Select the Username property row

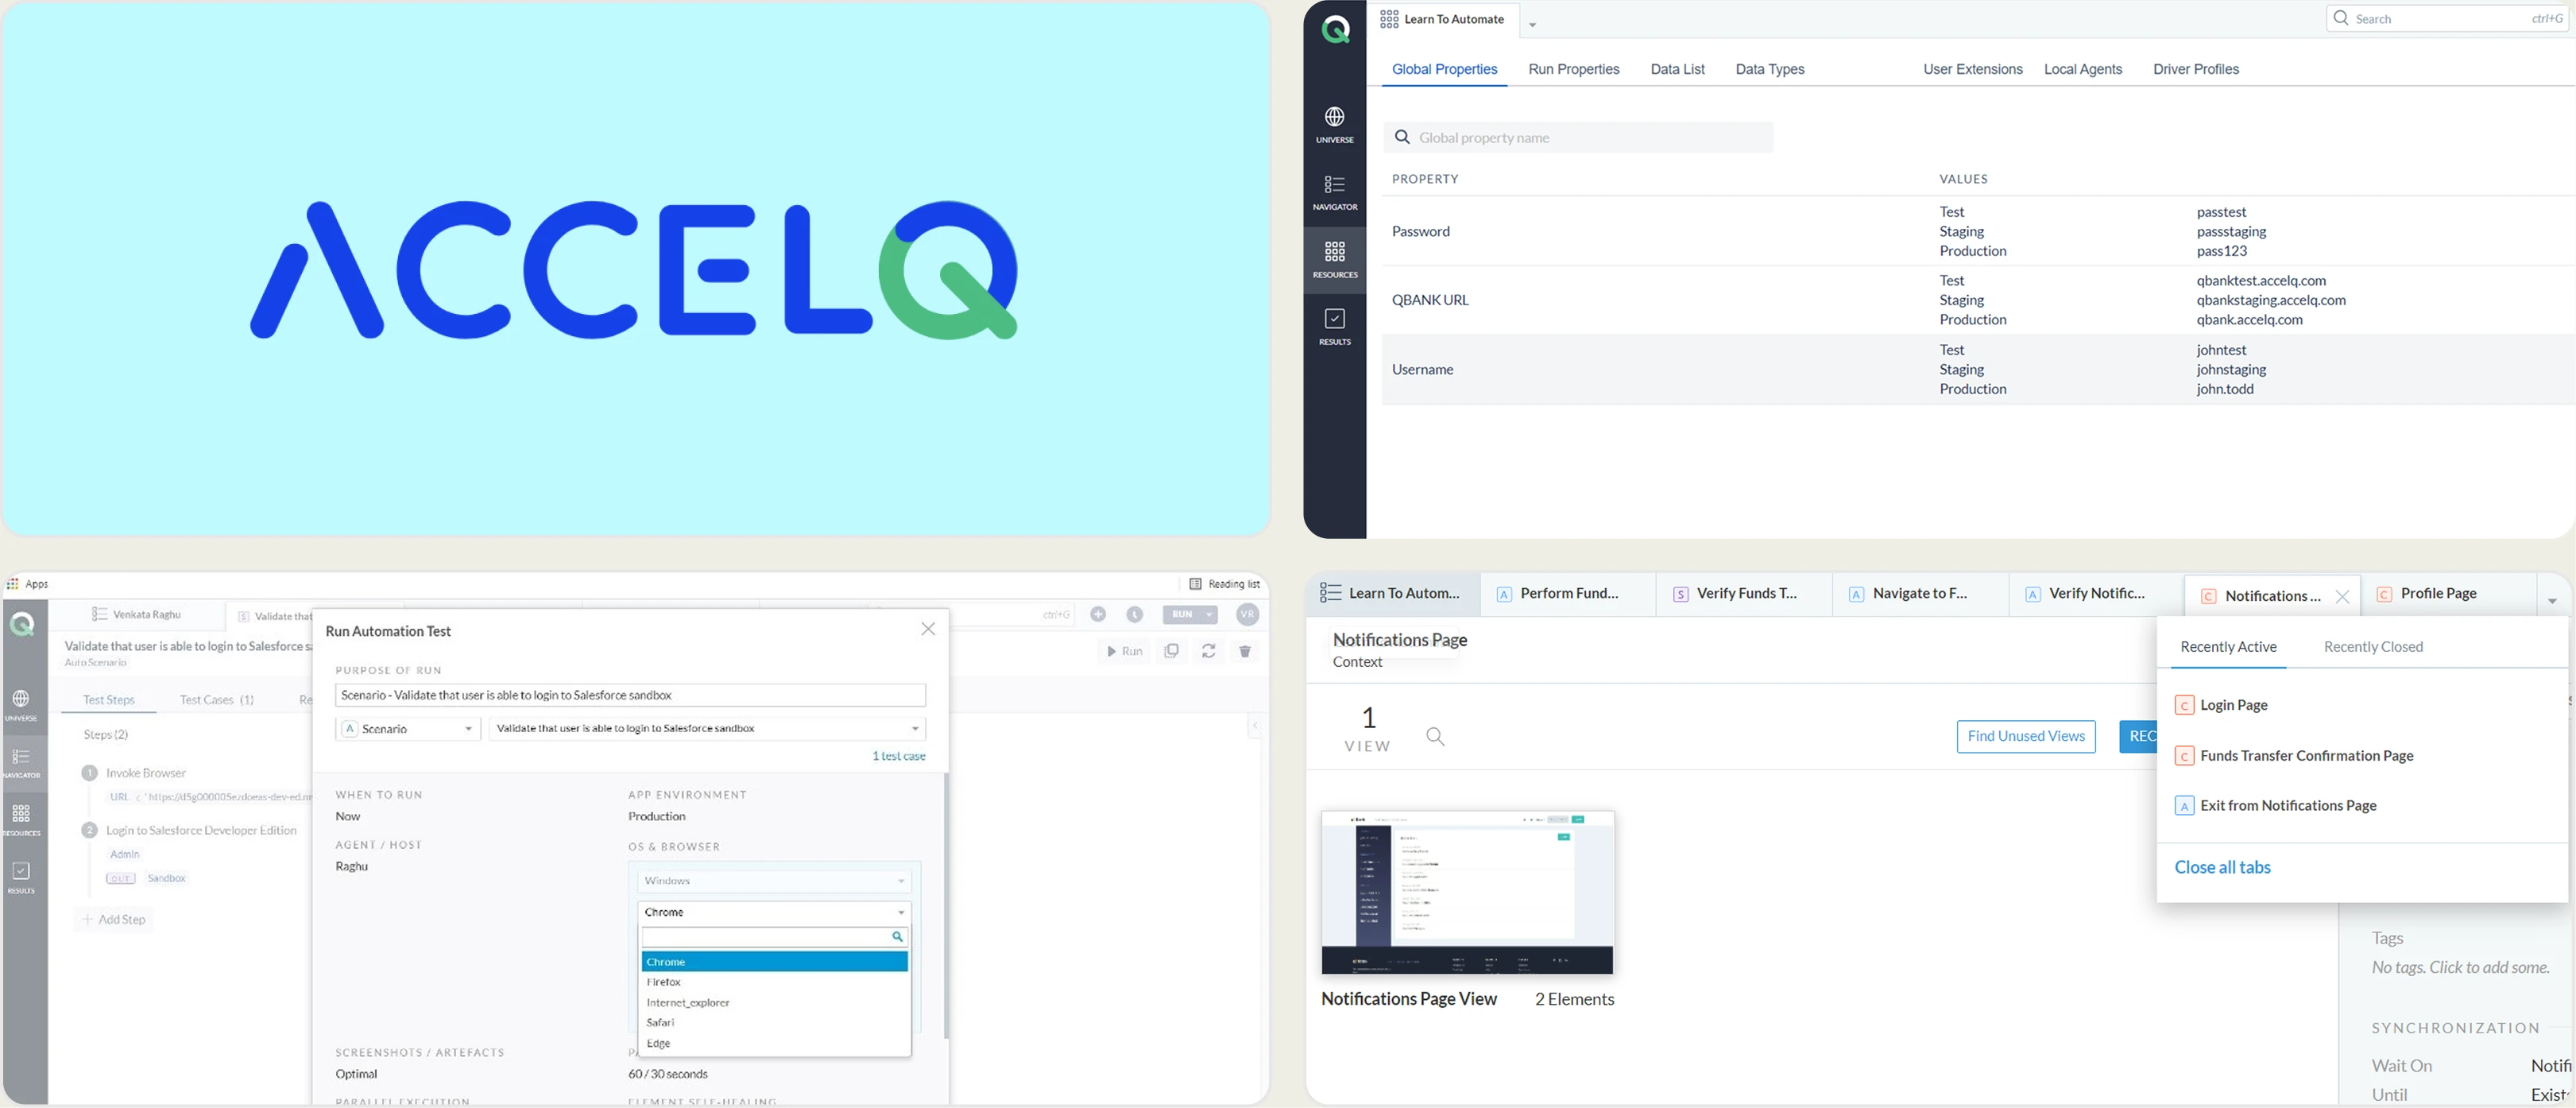1978,369
